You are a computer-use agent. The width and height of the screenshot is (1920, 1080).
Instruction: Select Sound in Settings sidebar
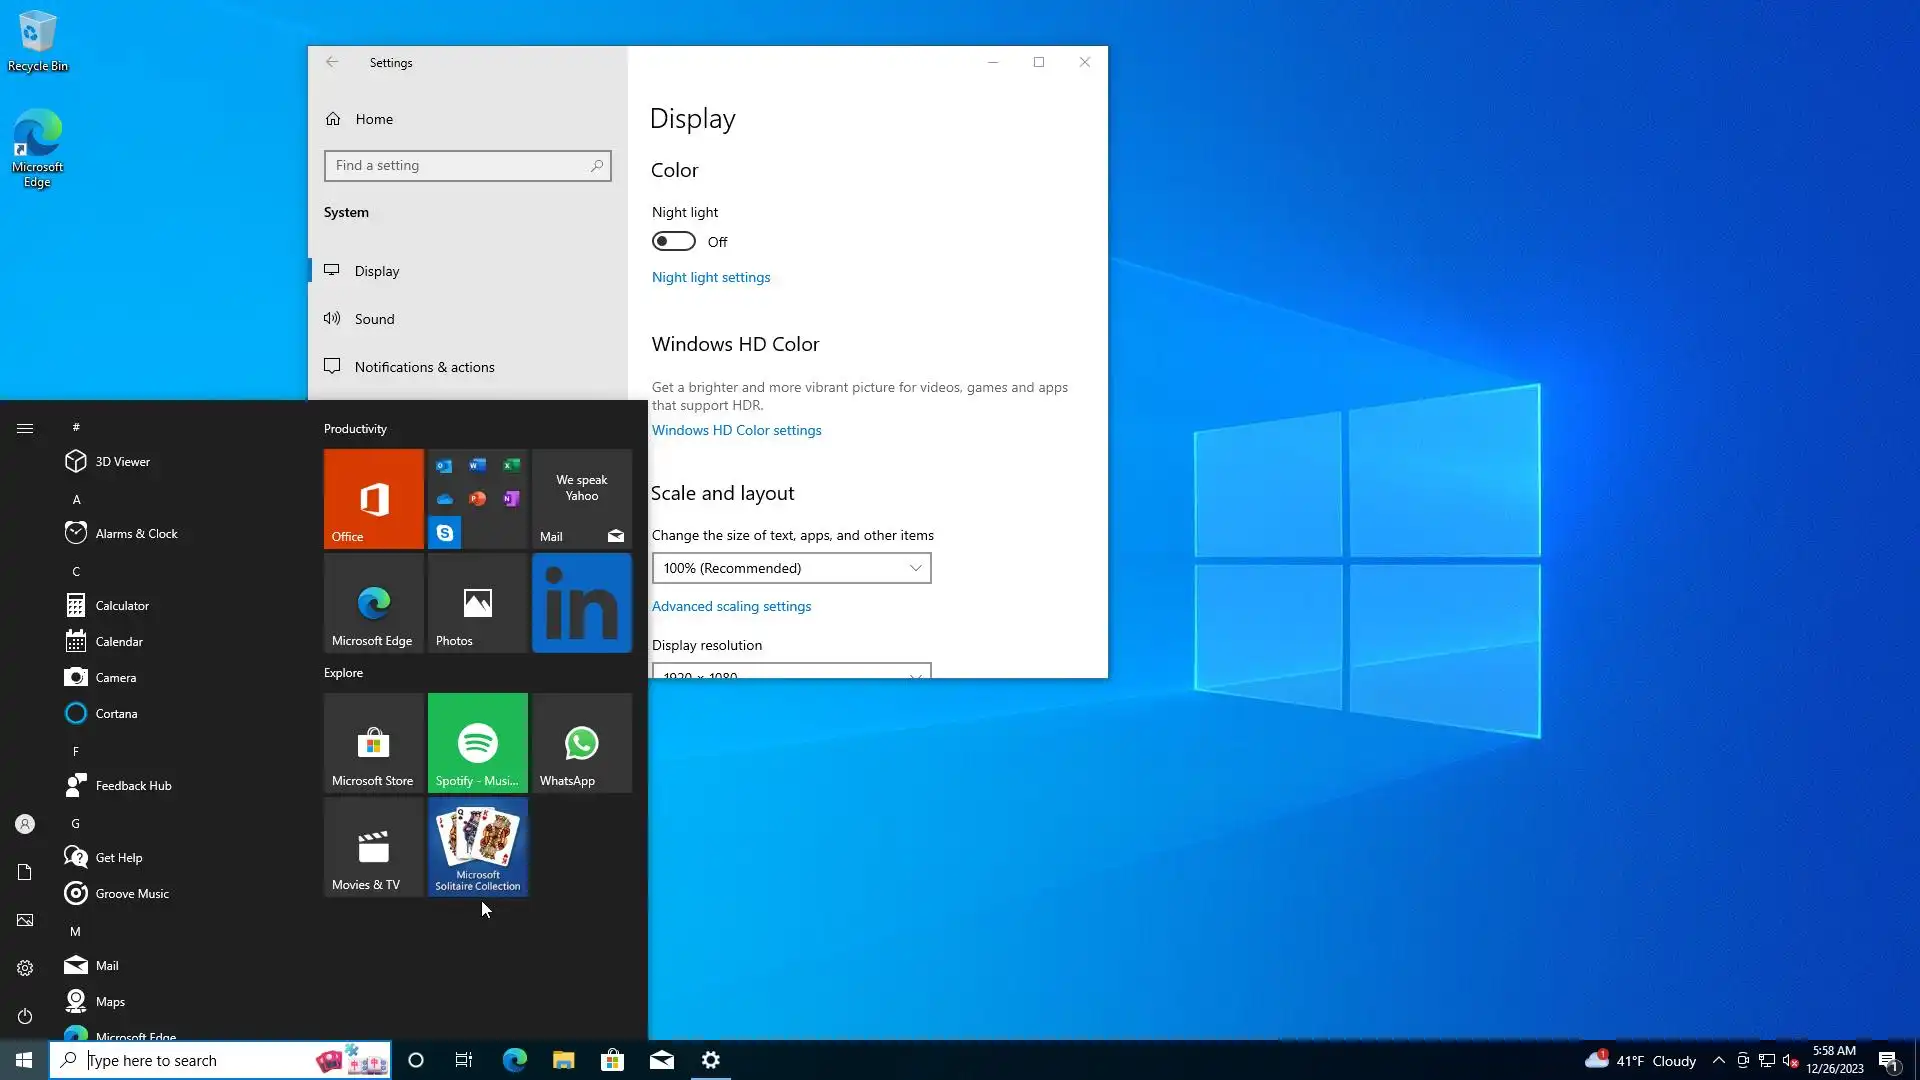coord(374,319)
